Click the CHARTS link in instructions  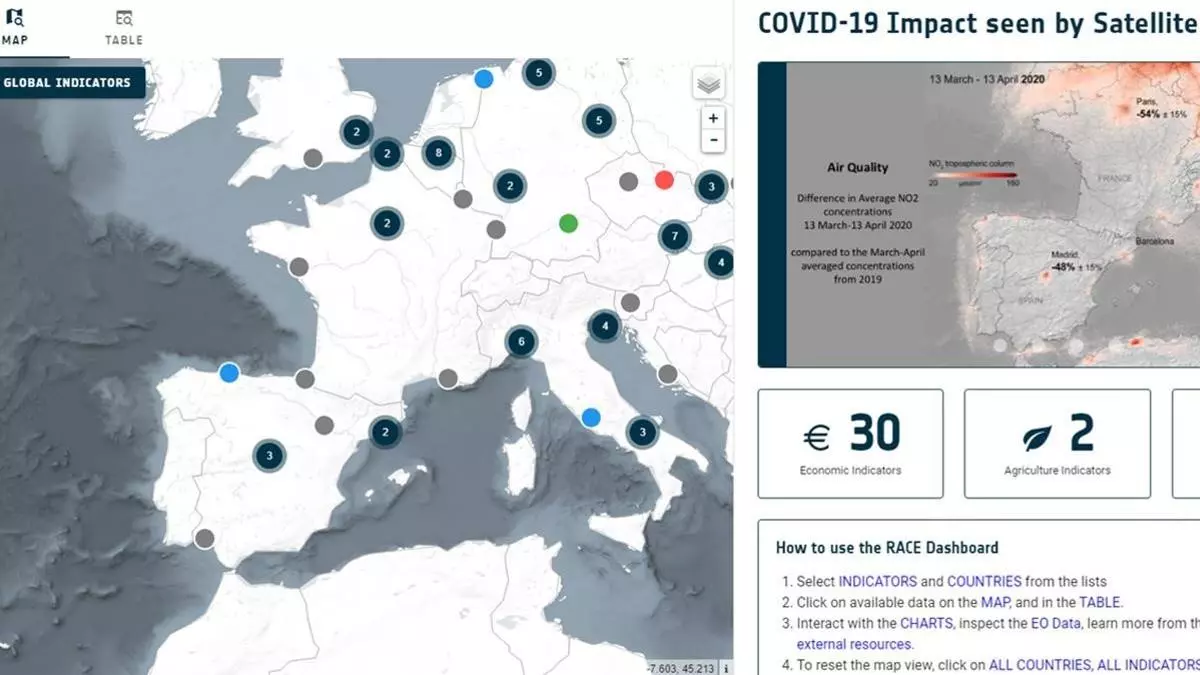[927, 623]
